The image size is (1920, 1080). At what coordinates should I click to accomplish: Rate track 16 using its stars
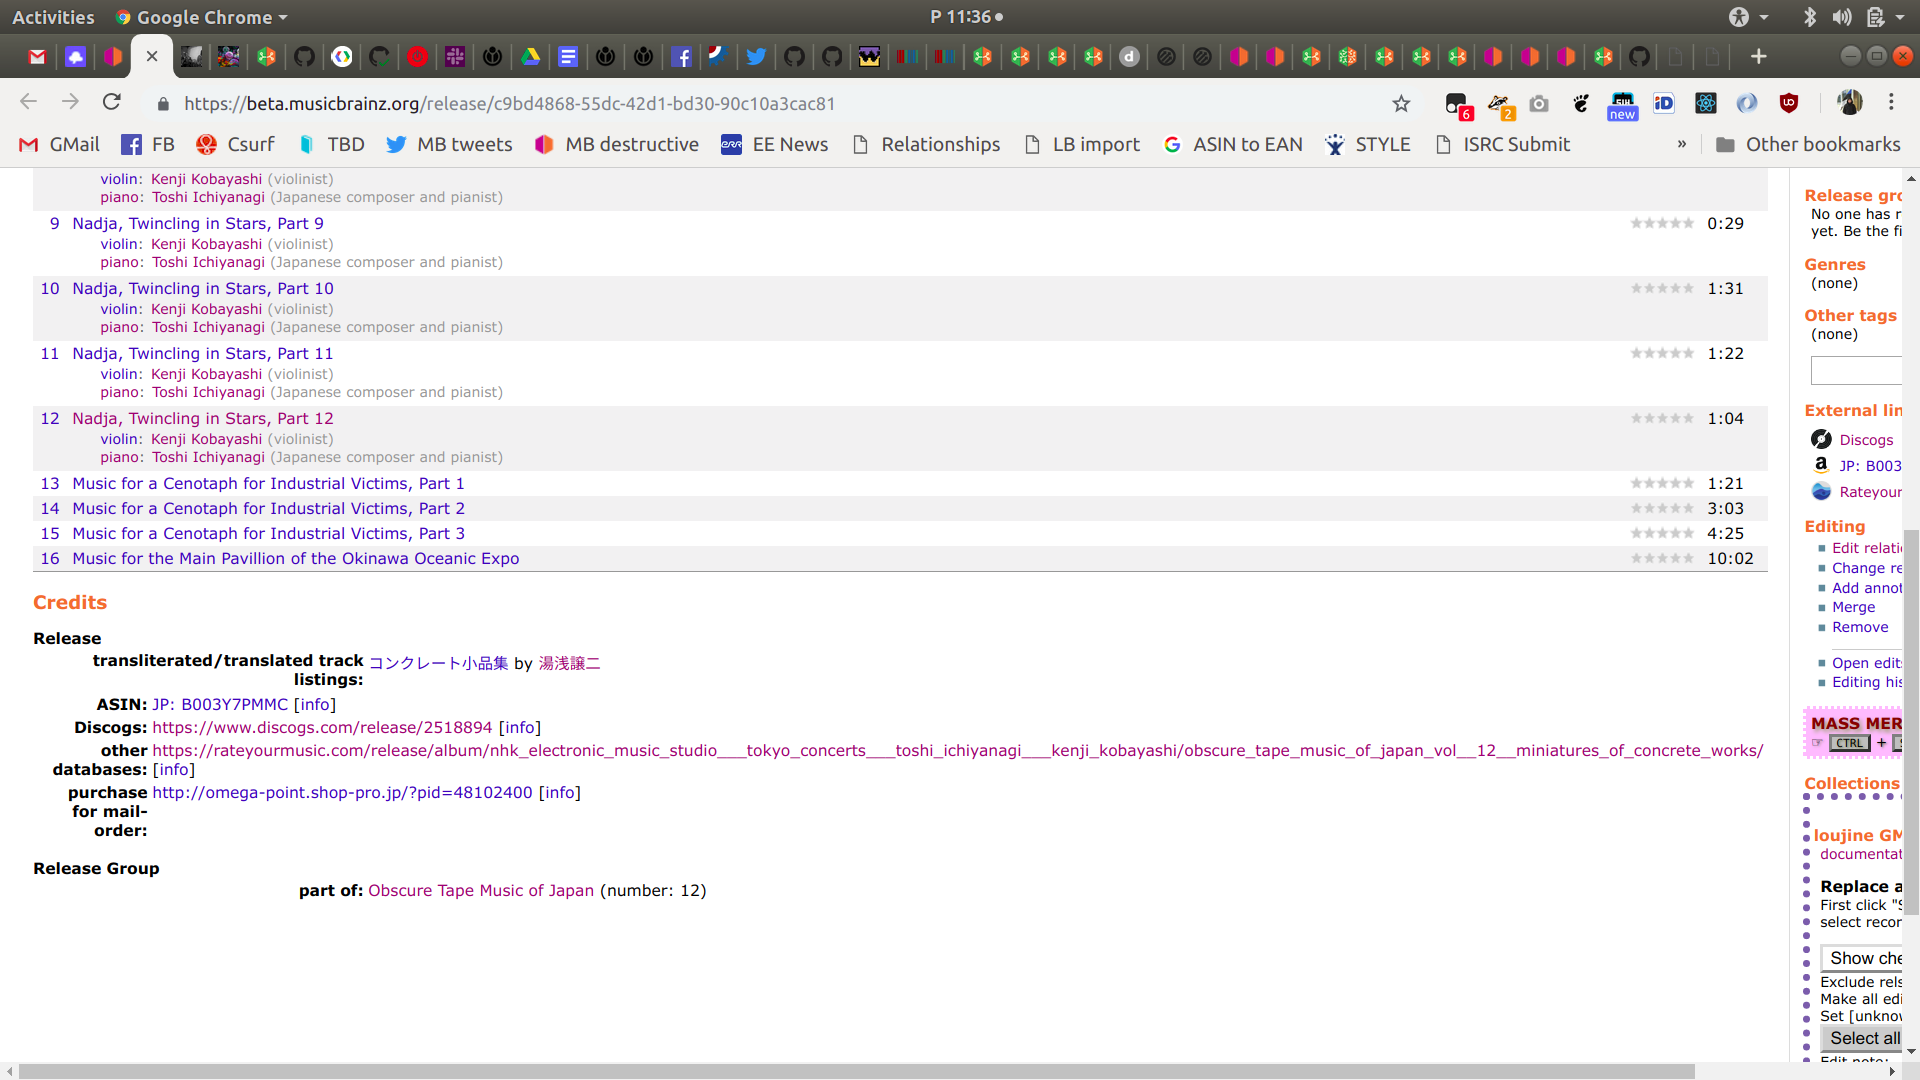(x=1662, y=558)
